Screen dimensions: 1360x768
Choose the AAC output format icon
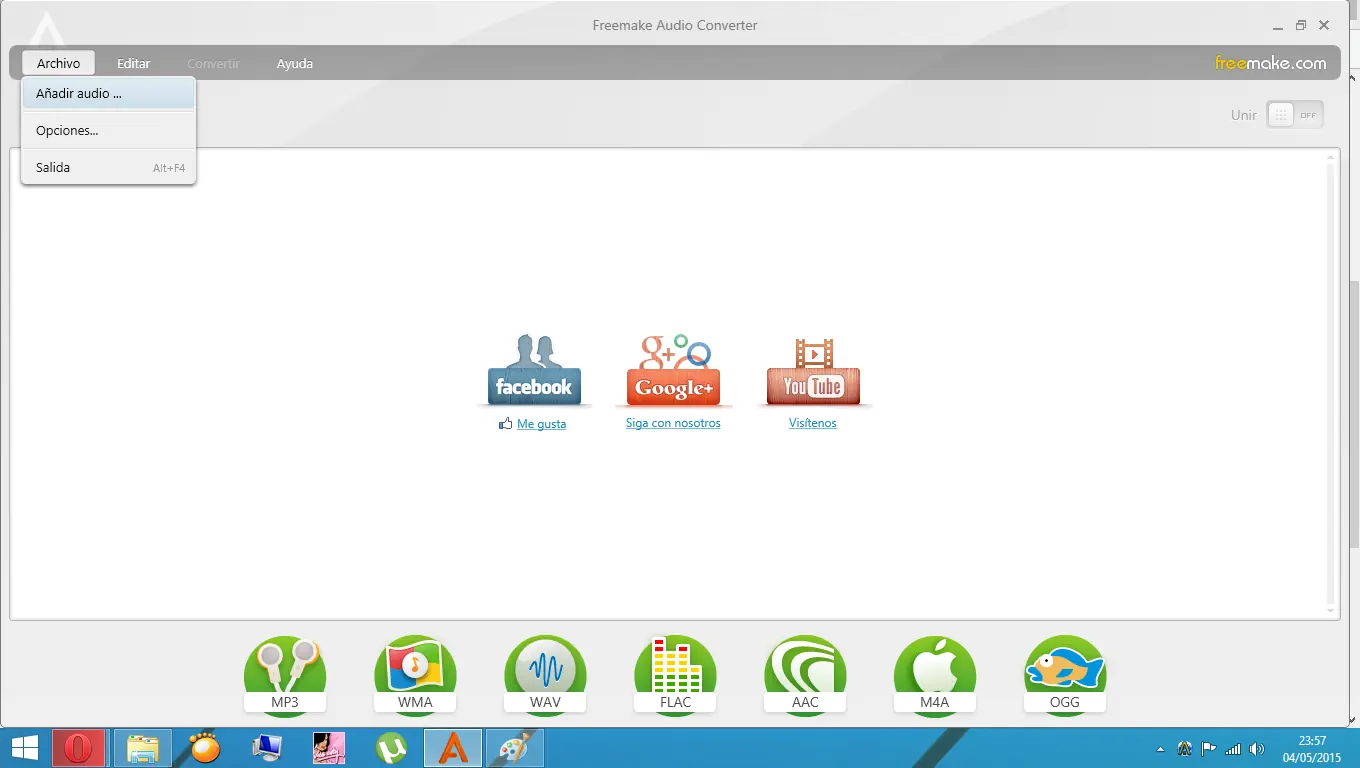pos(805,675)
